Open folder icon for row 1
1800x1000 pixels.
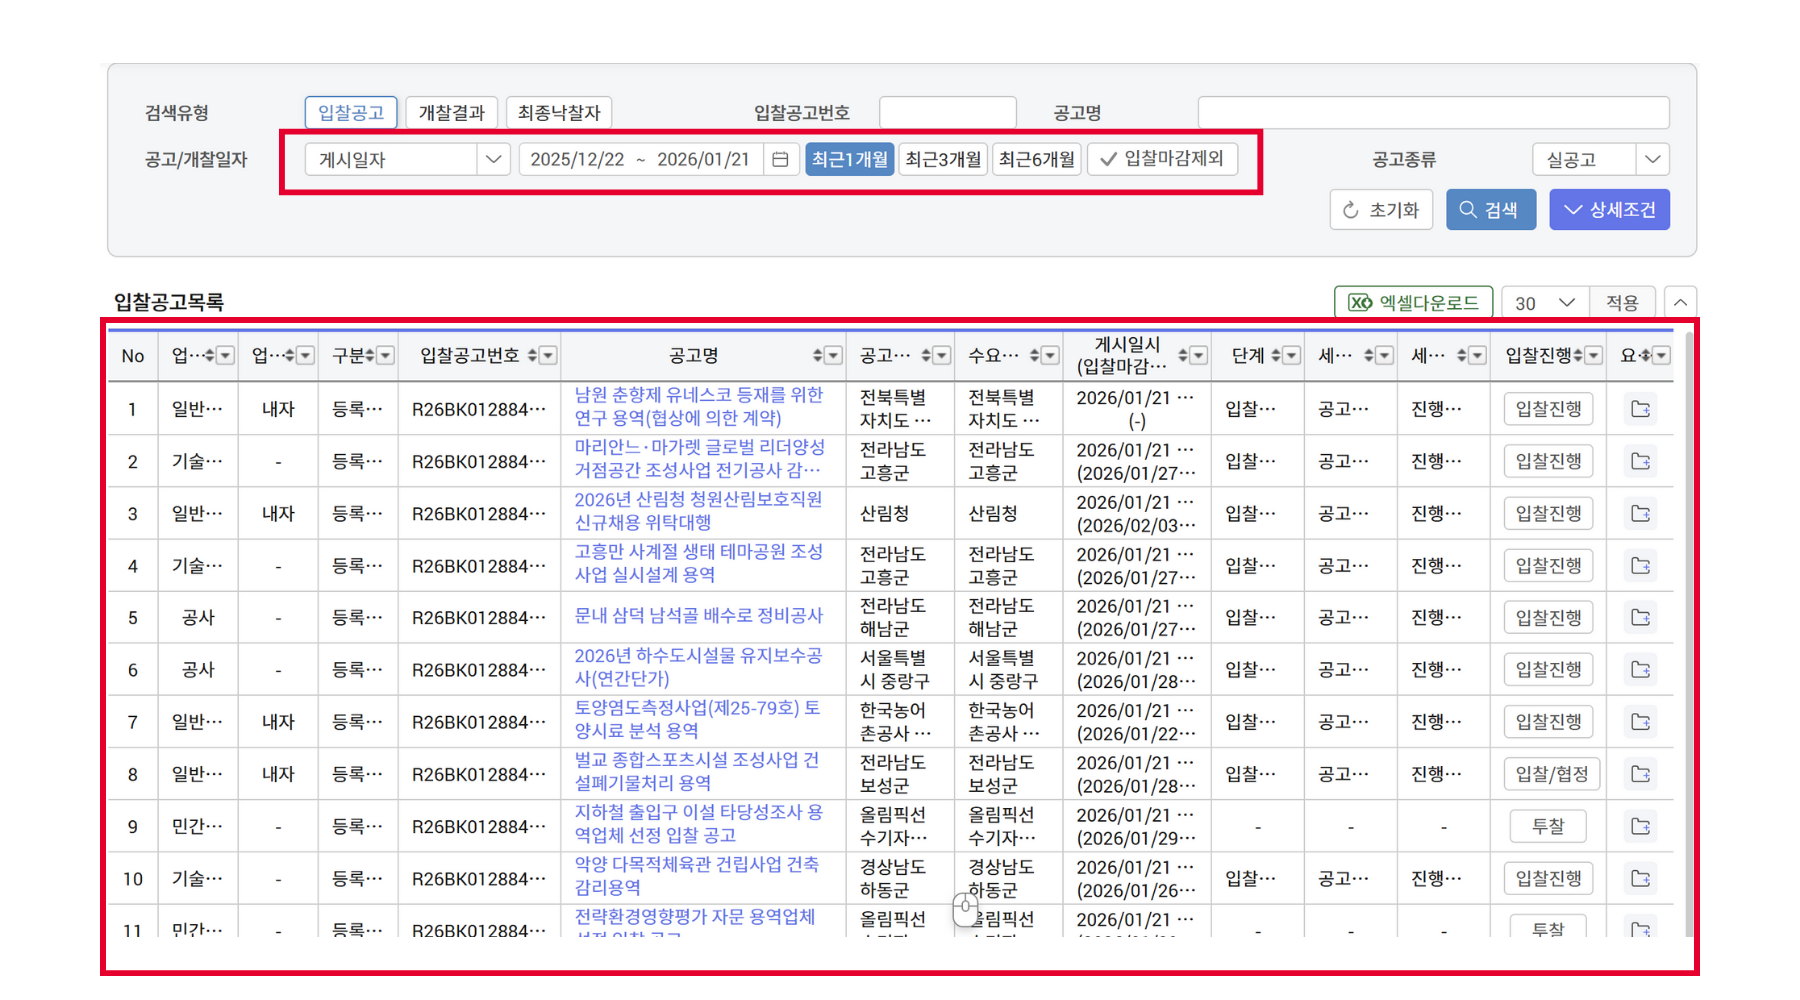tap(1640, 409)
